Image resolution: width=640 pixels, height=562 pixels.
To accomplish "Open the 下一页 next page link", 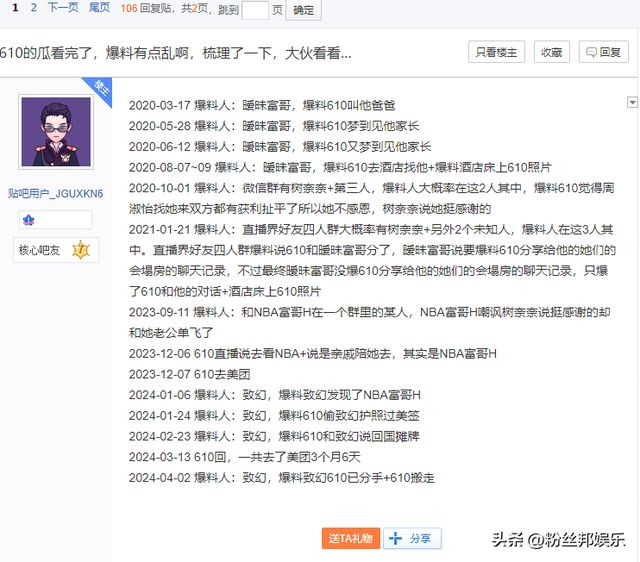I will pyautogui.click(x=63, y=8).
